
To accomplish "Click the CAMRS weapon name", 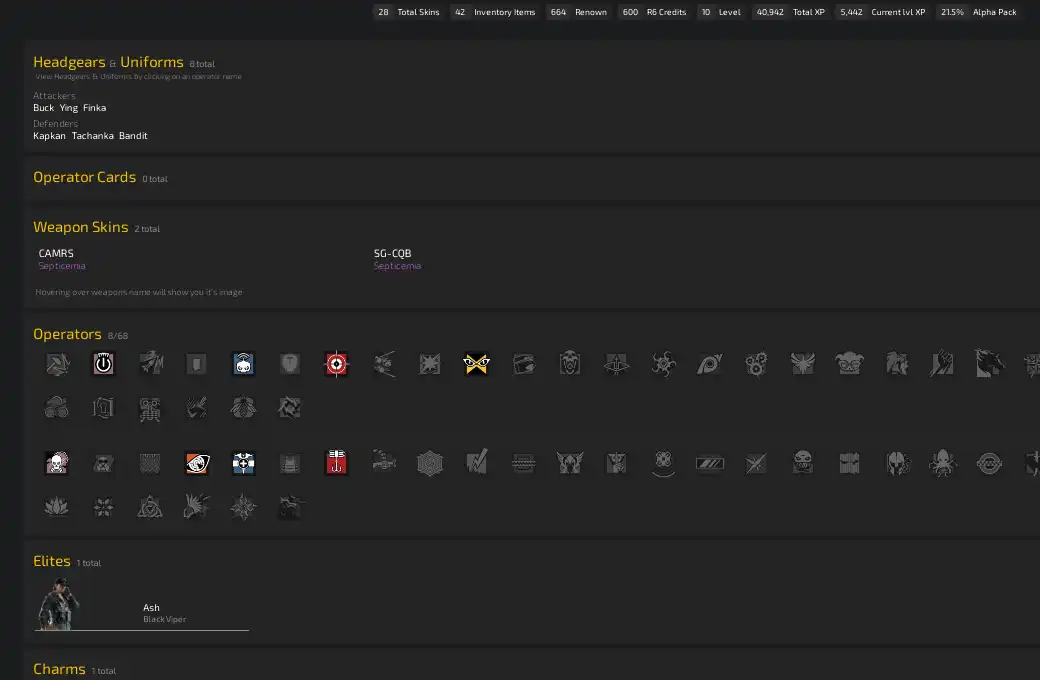I will (56, 253).
